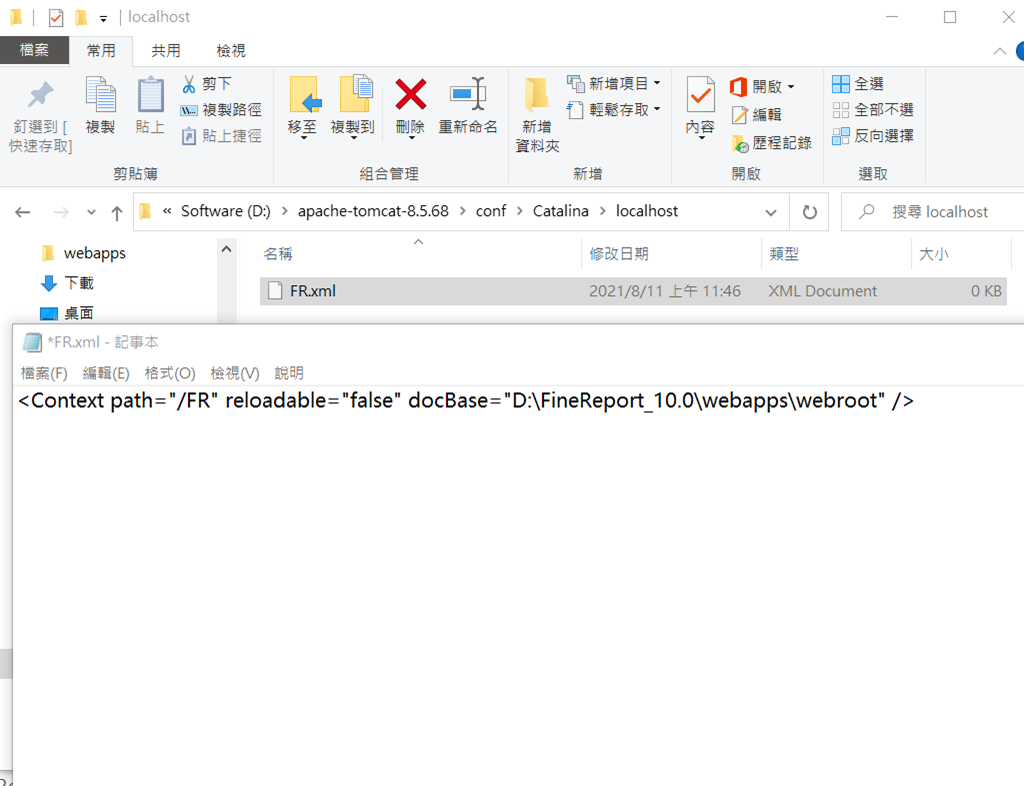1024x786 pixels.
Task: Select the FR.xml file in the list
Action: click(x=310, y=291)
